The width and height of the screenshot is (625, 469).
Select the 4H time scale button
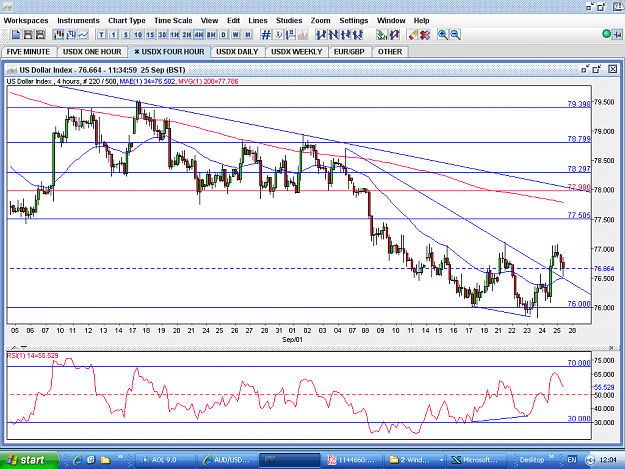199,35
